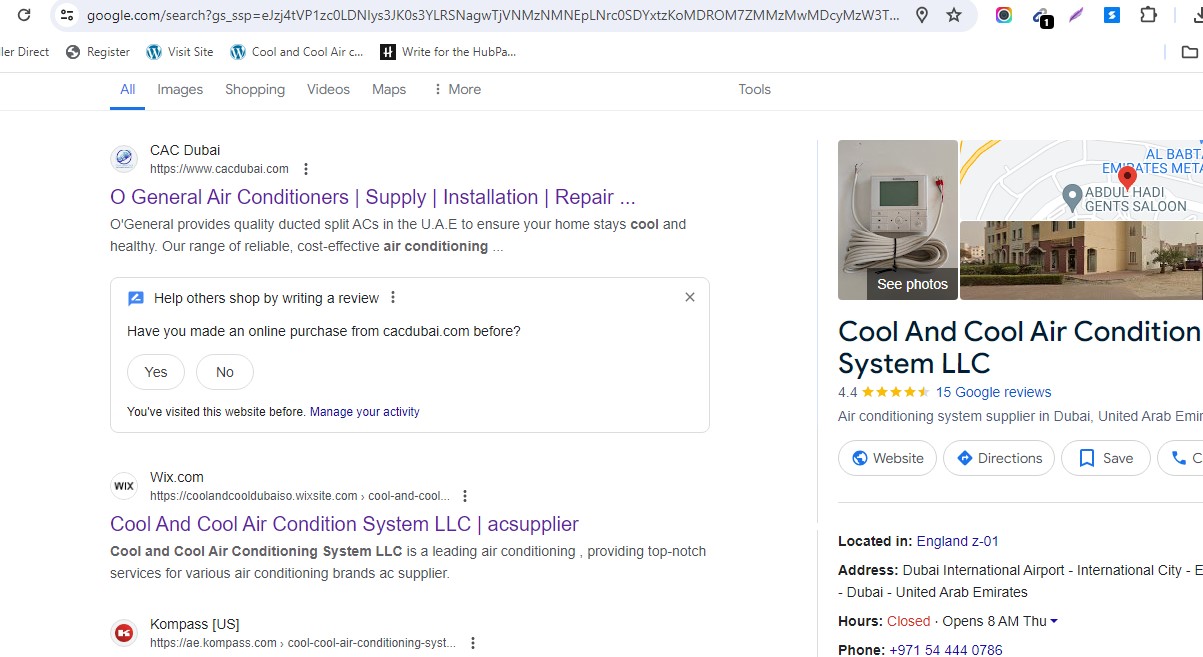
Task: Switch to Maps search tab
Action: tap(389, 89)
